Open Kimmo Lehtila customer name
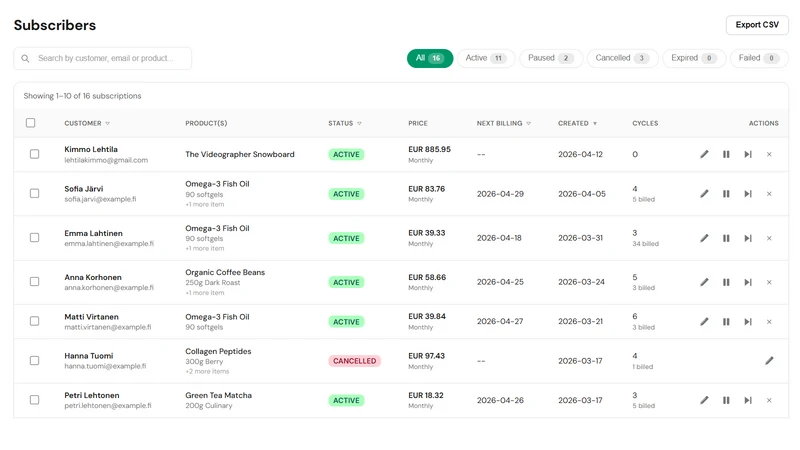Viewport: 800px width, 450px height. (91, 149)
